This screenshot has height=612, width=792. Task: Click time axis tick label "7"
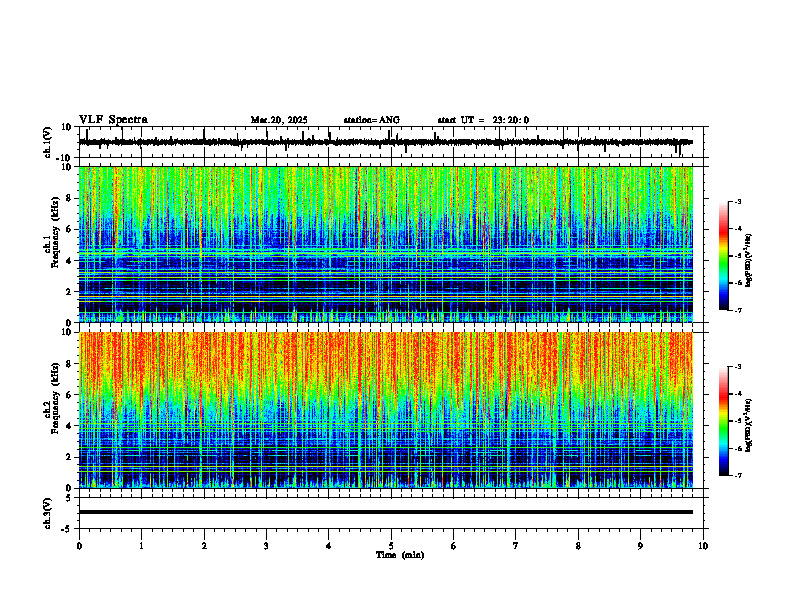[x=516, y=546]
